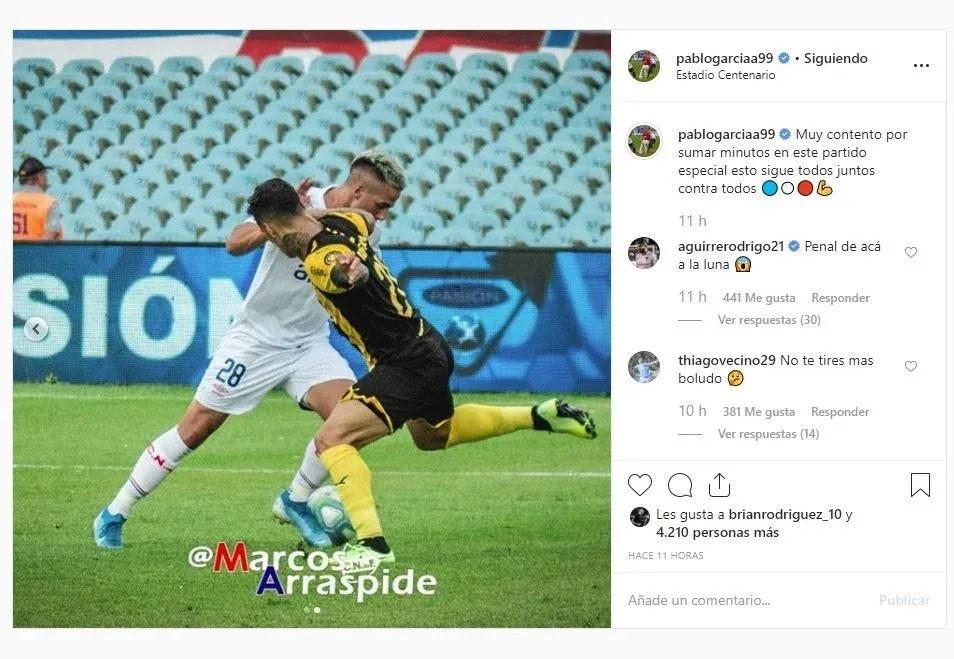The image size is (954, 659).
Task: Focus the Añade un comentario field
Action: pos(748,601)
